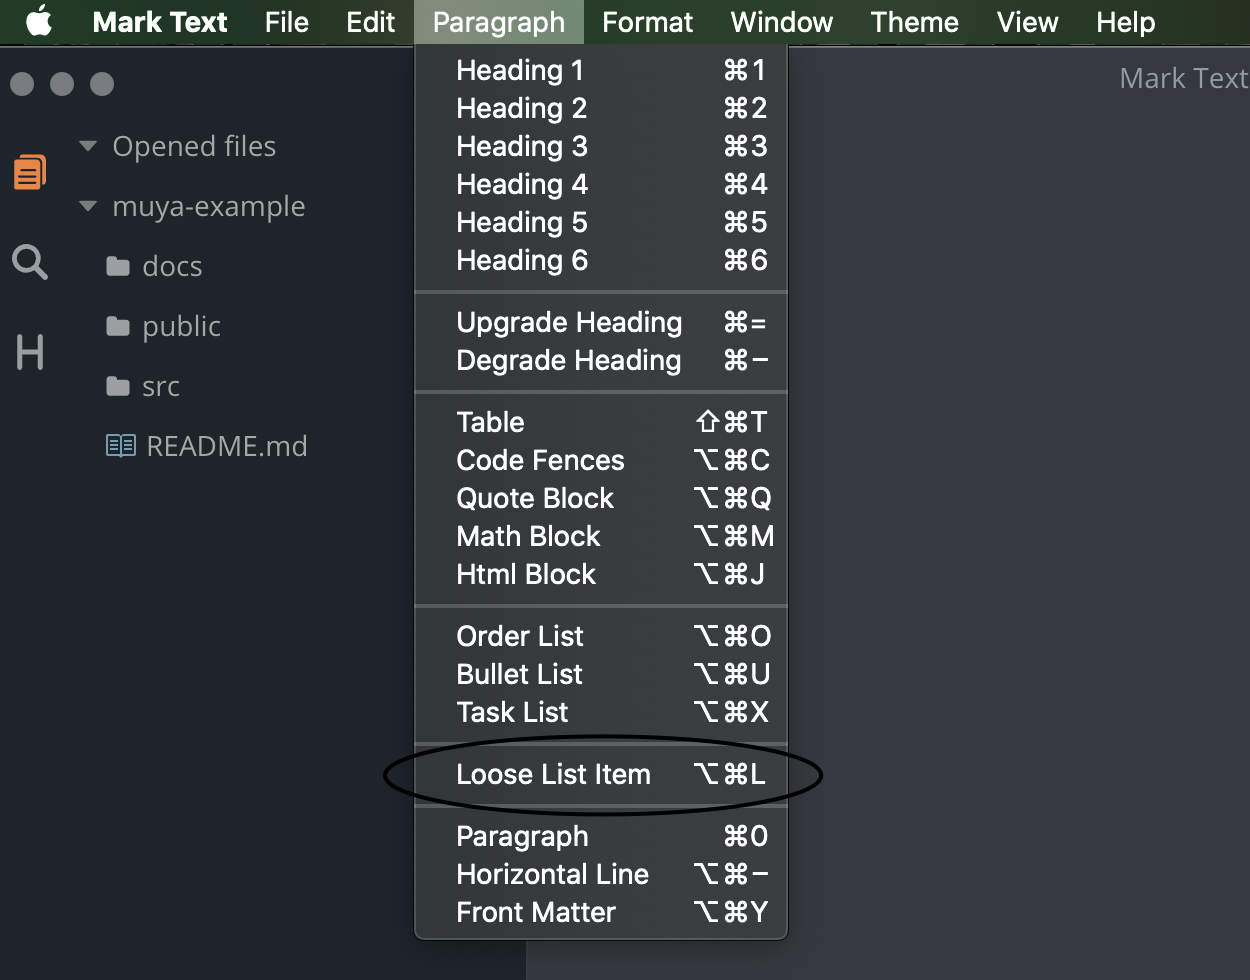Open the Format menu

coord(646,21)
